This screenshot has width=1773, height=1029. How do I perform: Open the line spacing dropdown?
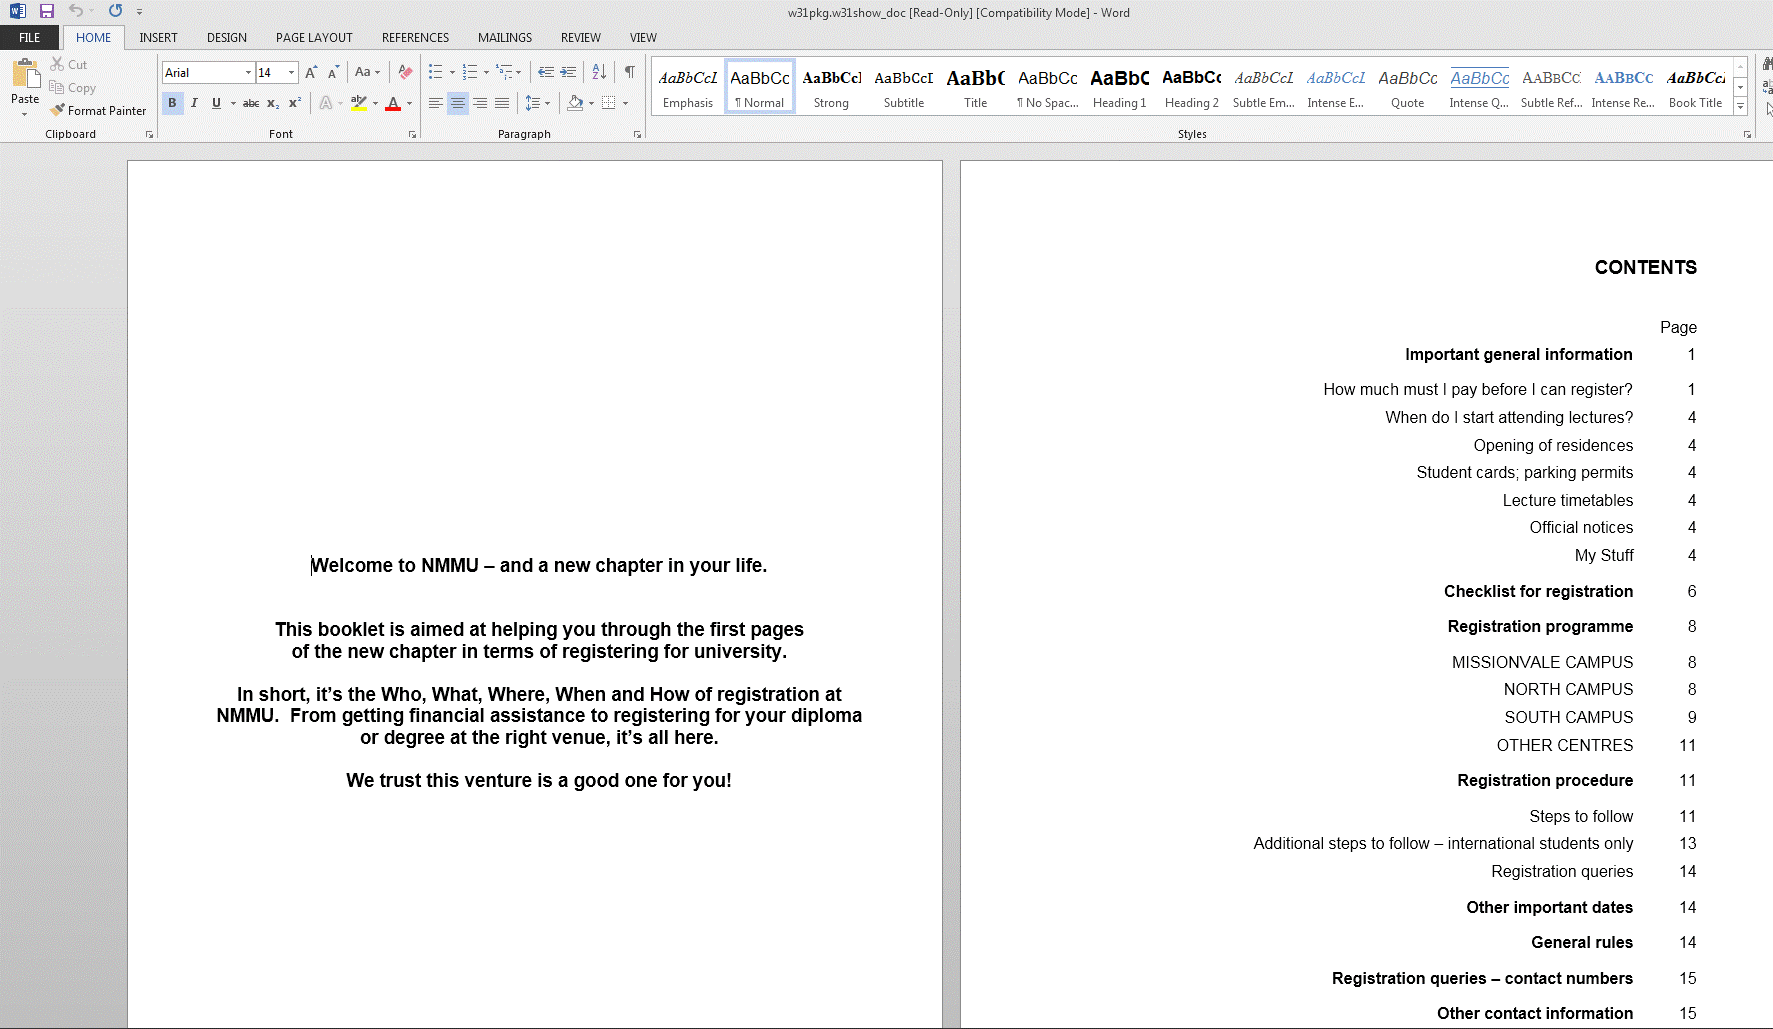[x=537, y=103]
